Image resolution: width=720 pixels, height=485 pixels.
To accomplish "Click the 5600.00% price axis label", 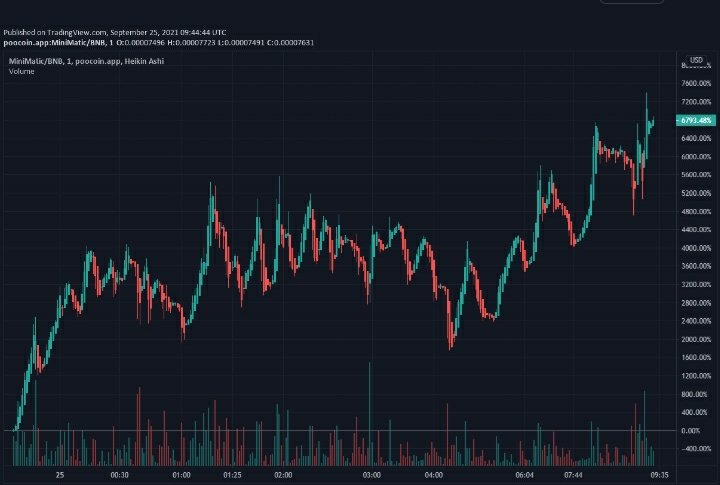I will coord(696,175).
